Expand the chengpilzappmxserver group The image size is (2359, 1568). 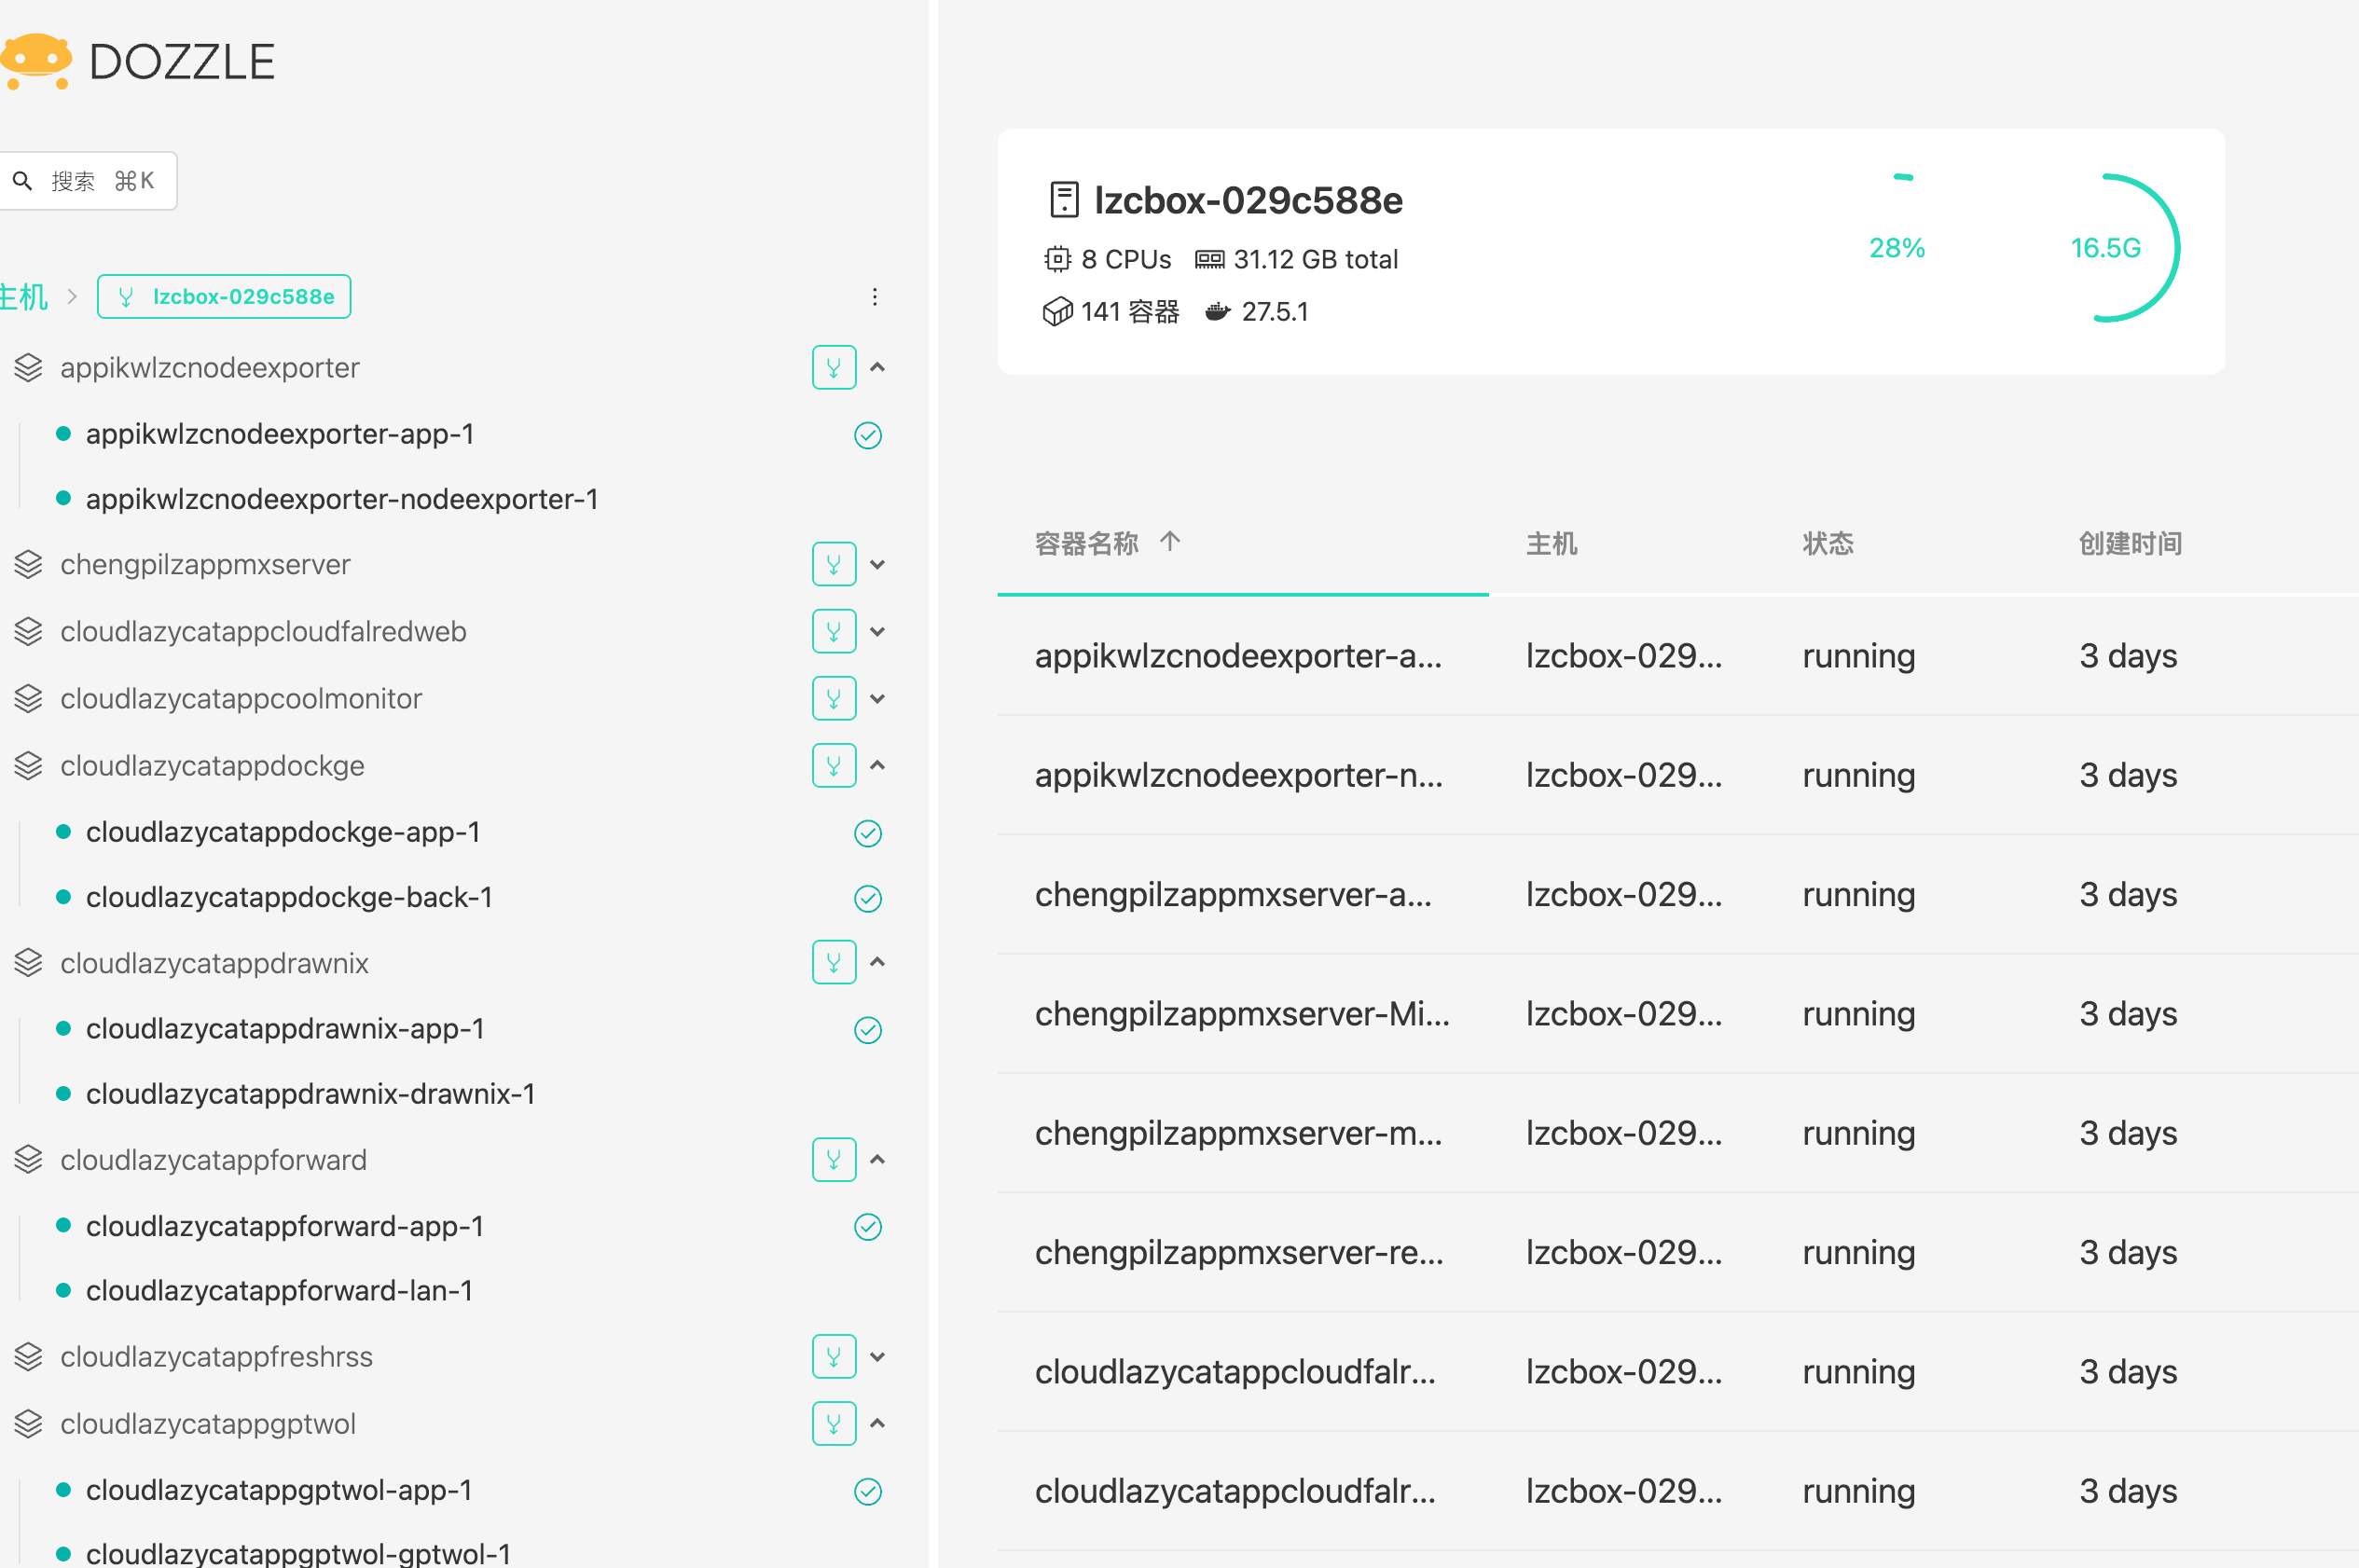878,565
